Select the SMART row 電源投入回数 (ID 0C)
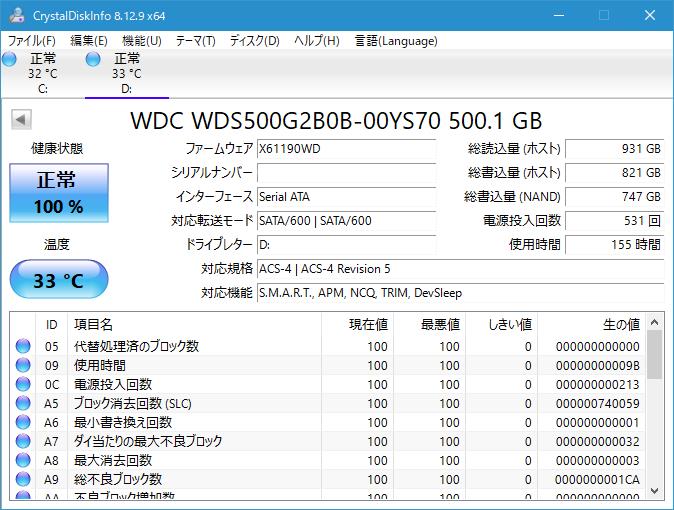Image resolution: width=674 pixels, height=510 pixels. coord(328,384)
